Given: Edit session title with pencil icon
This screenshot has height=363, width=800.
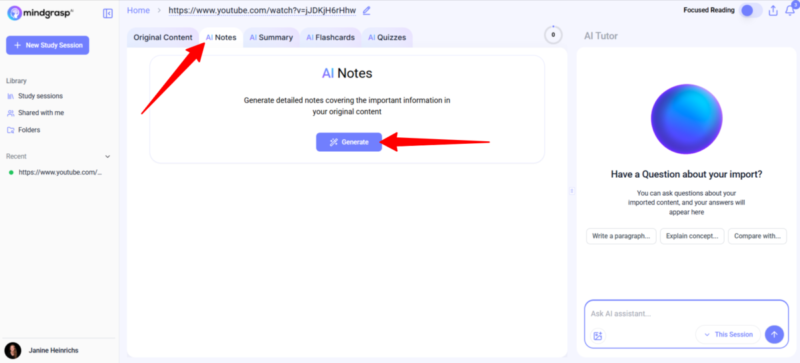Looking at the screenshot, I should (367, 10).
